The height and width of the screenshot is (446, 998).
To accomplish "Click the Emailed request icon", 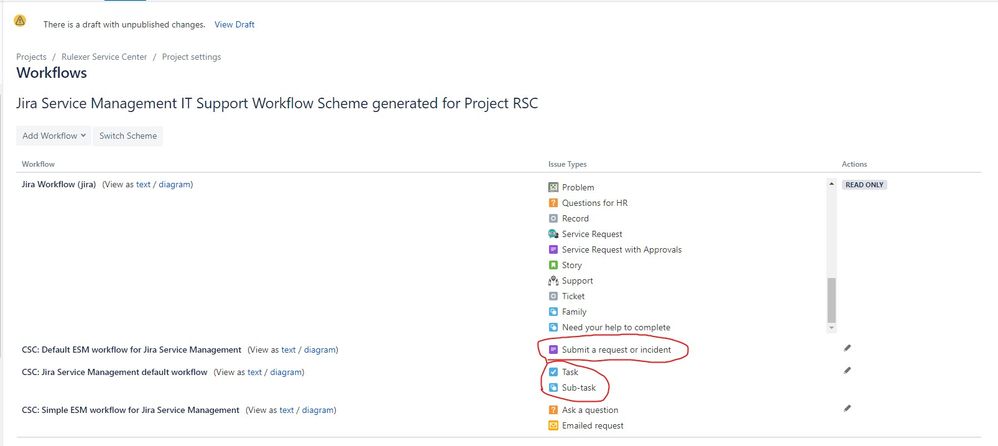I will pyautogui.click(x=553, y=426).
